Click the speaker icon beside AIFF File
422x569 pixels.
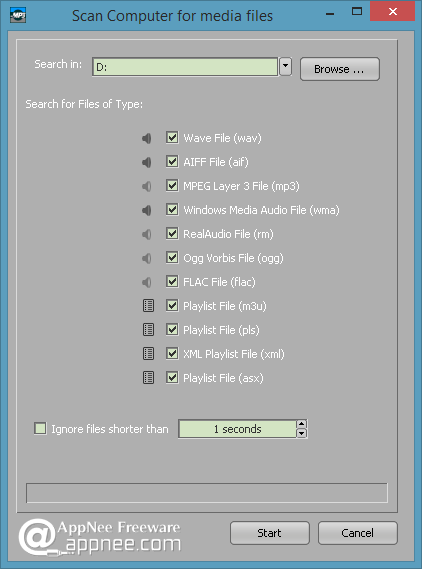click(x=147, y=162)
